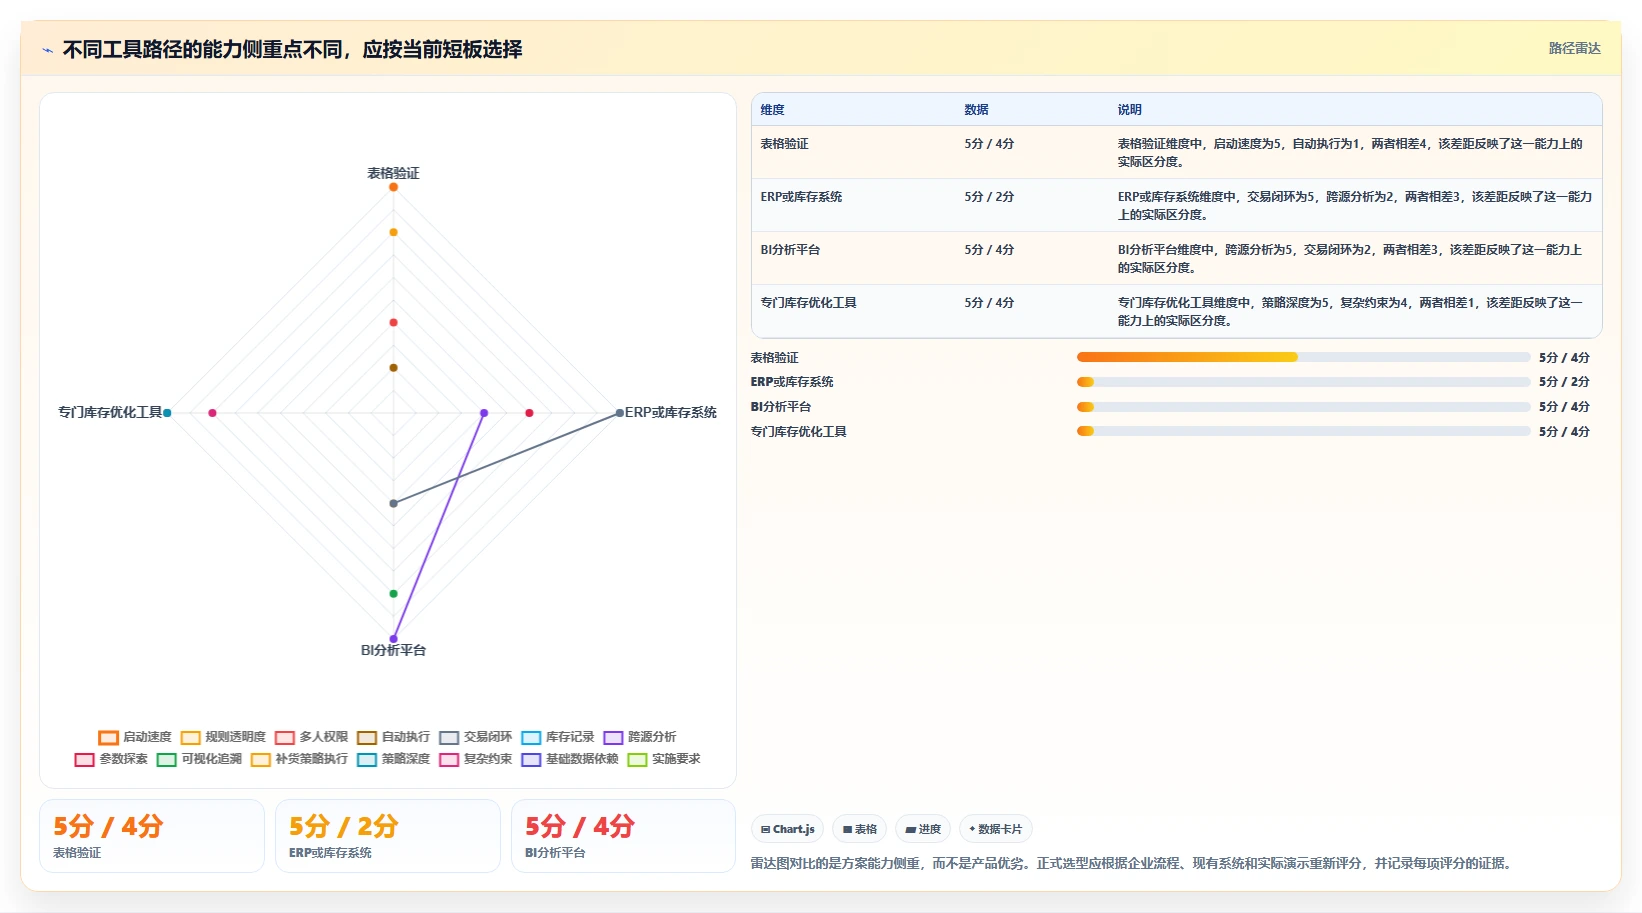
Task: Click the pink point right of the teal point
Action: [212, 412]
